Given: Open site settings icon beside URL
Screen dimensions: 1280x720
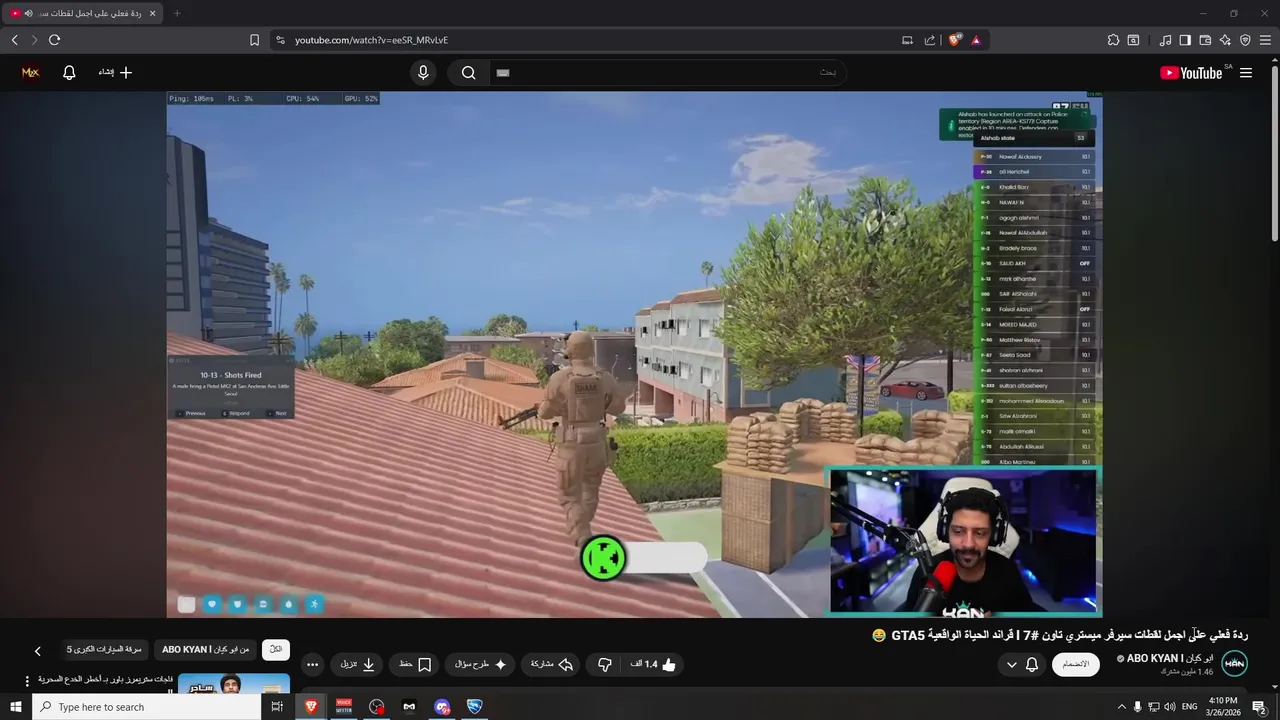Looking at the screenshot, I should [280, 40].
